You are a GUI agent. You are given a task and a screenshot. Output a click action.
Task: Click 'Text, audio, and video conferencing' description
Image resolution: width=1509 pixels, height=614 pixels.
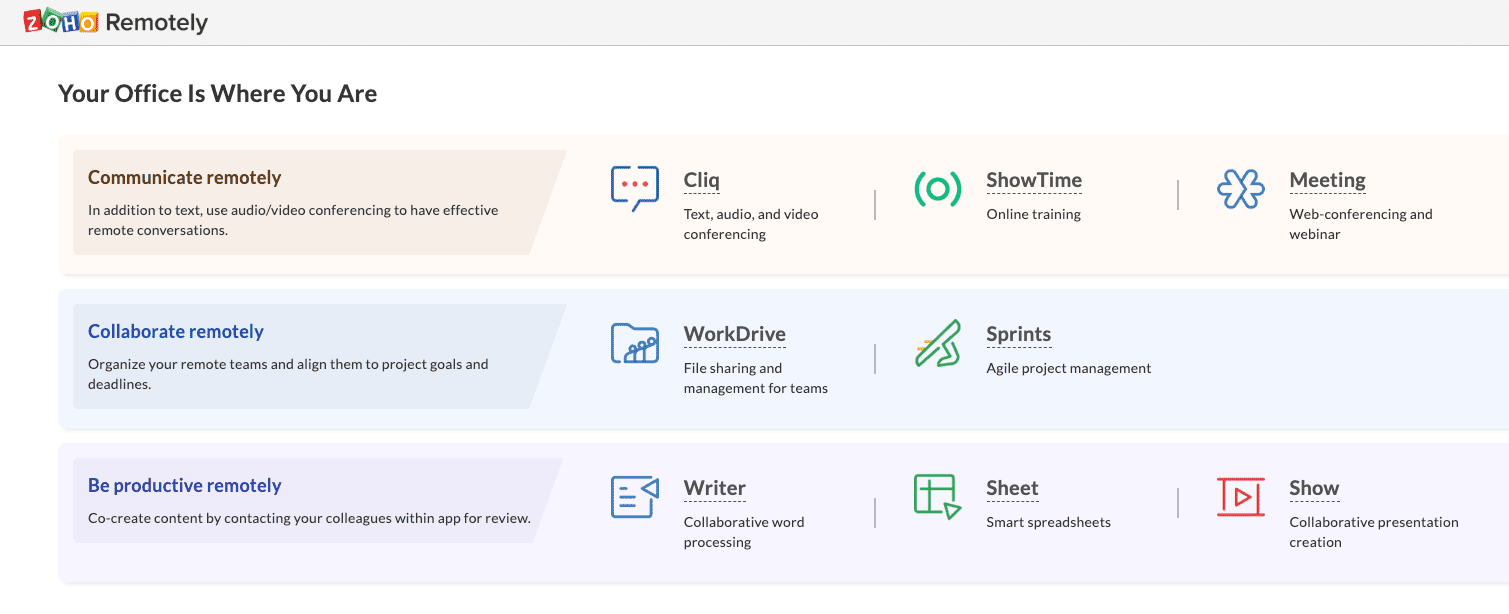click(751, 224)
